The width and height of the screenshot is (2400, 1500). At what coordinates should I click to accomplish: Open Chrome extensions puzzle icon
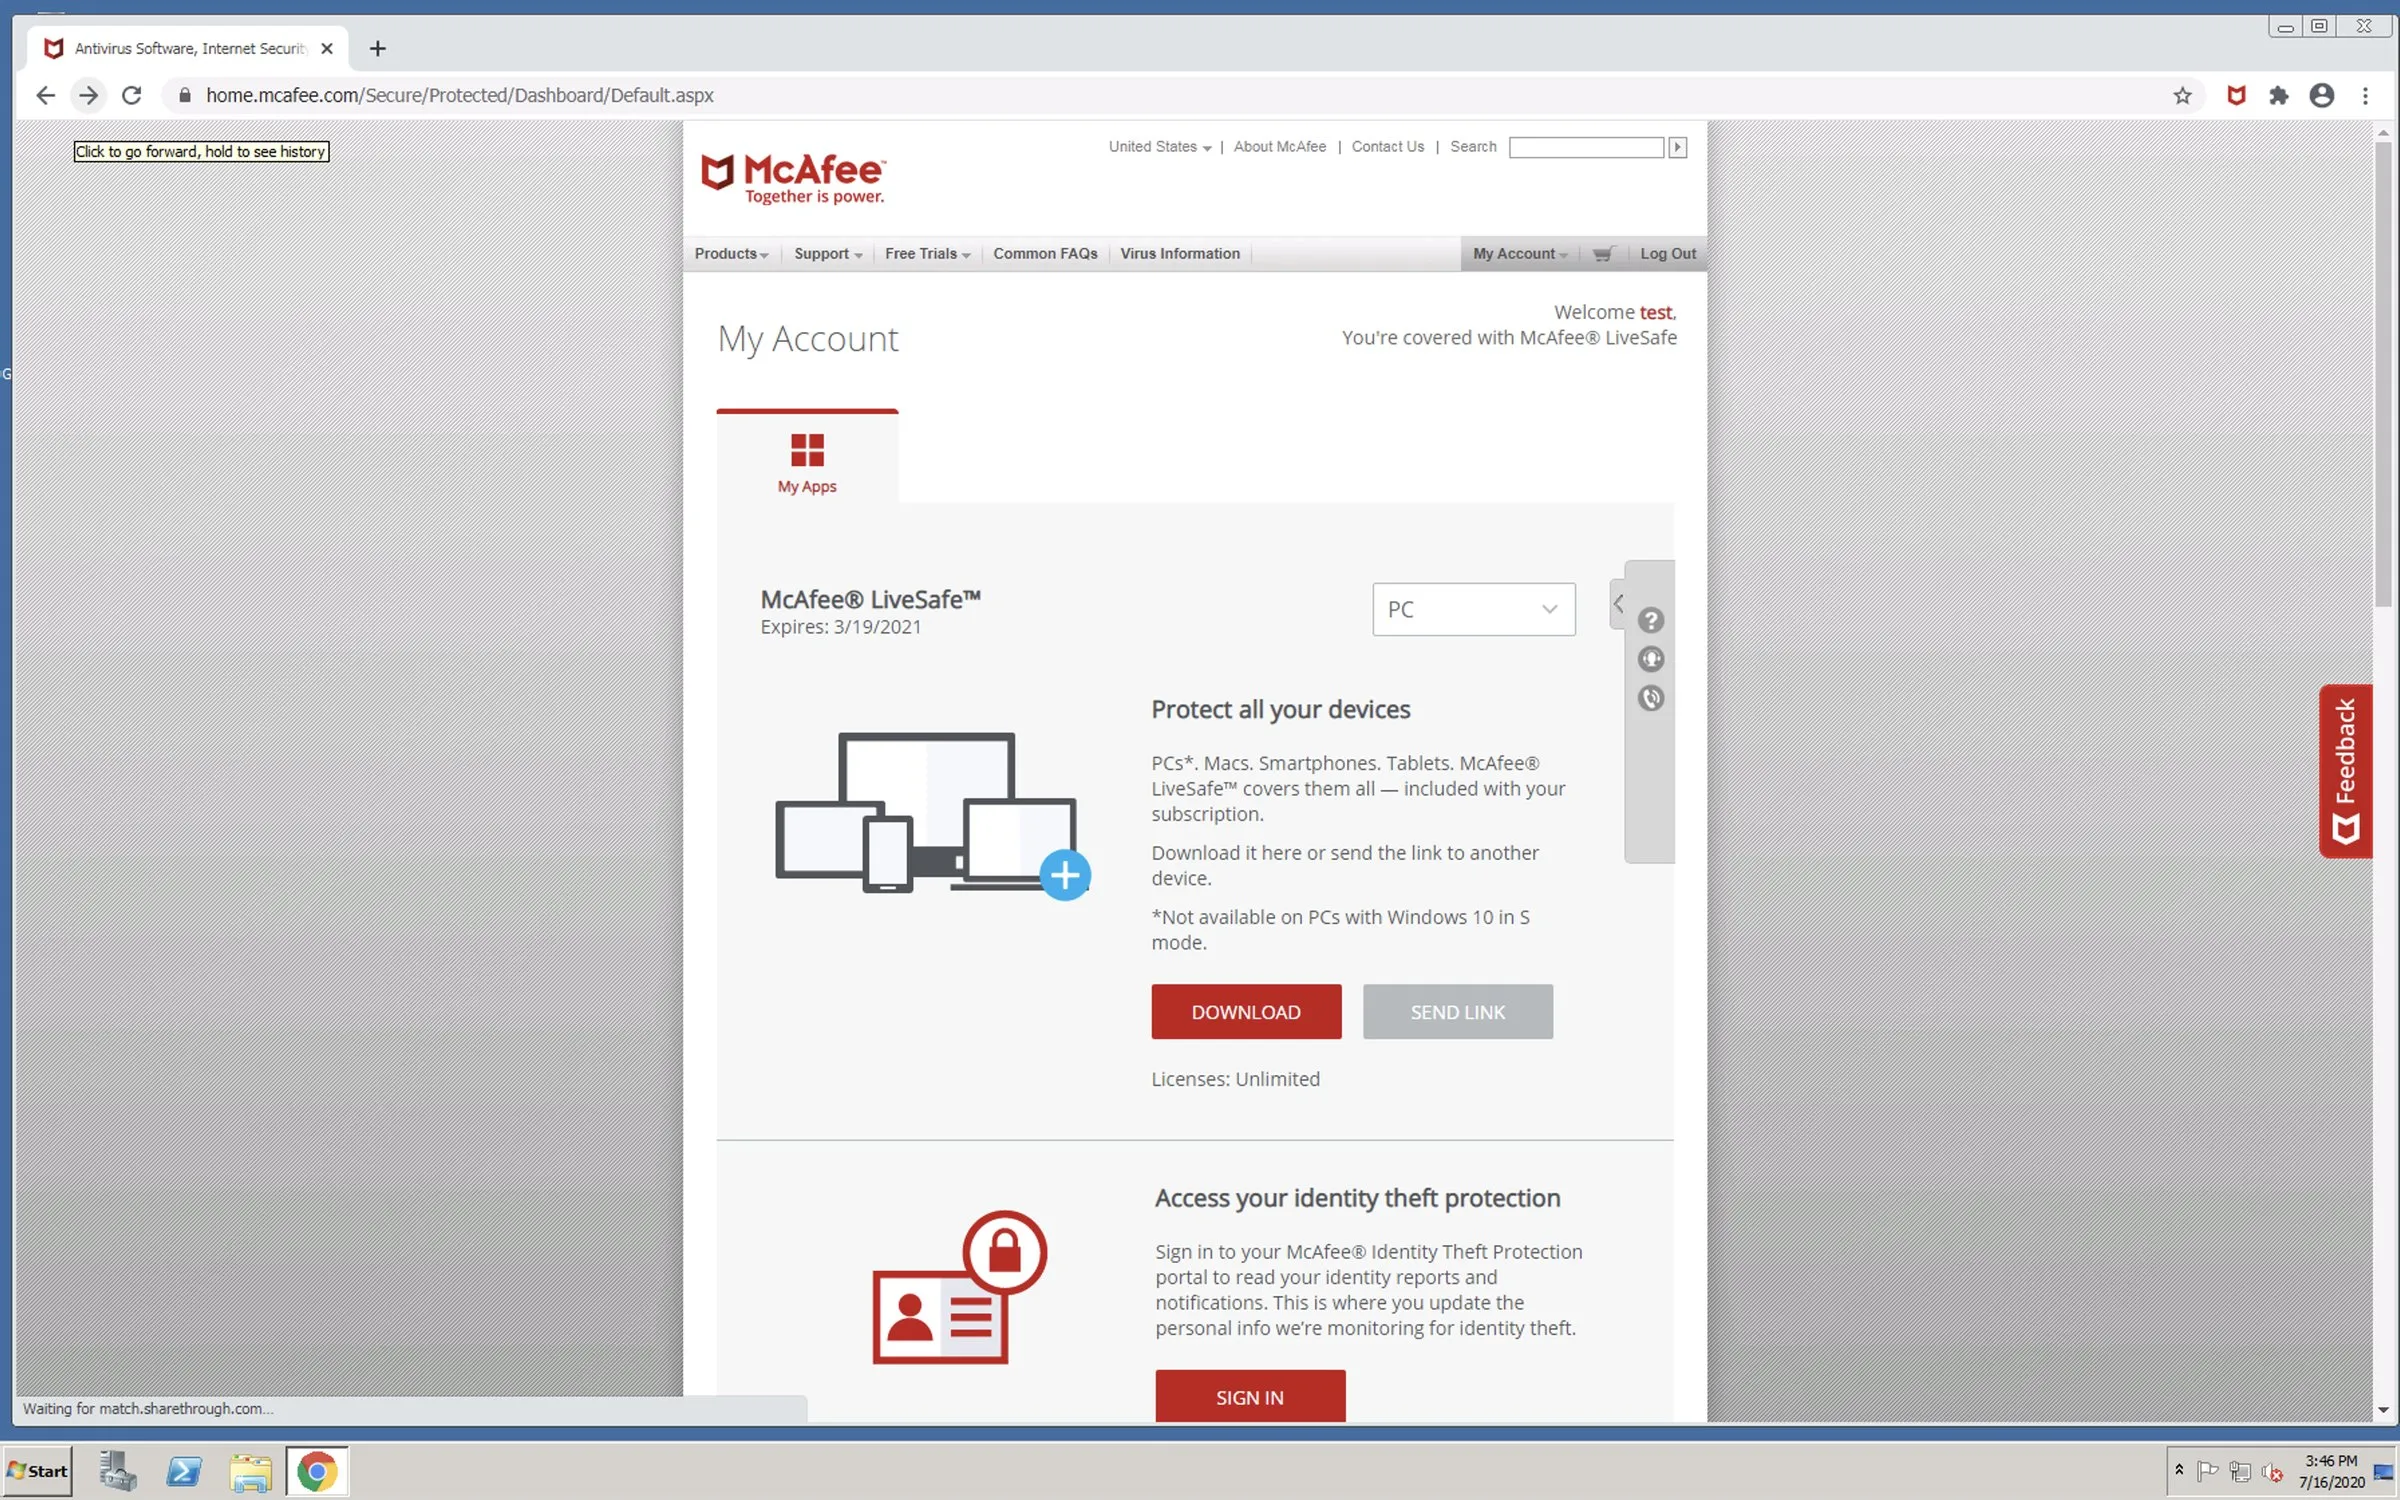pos(2279,95)
